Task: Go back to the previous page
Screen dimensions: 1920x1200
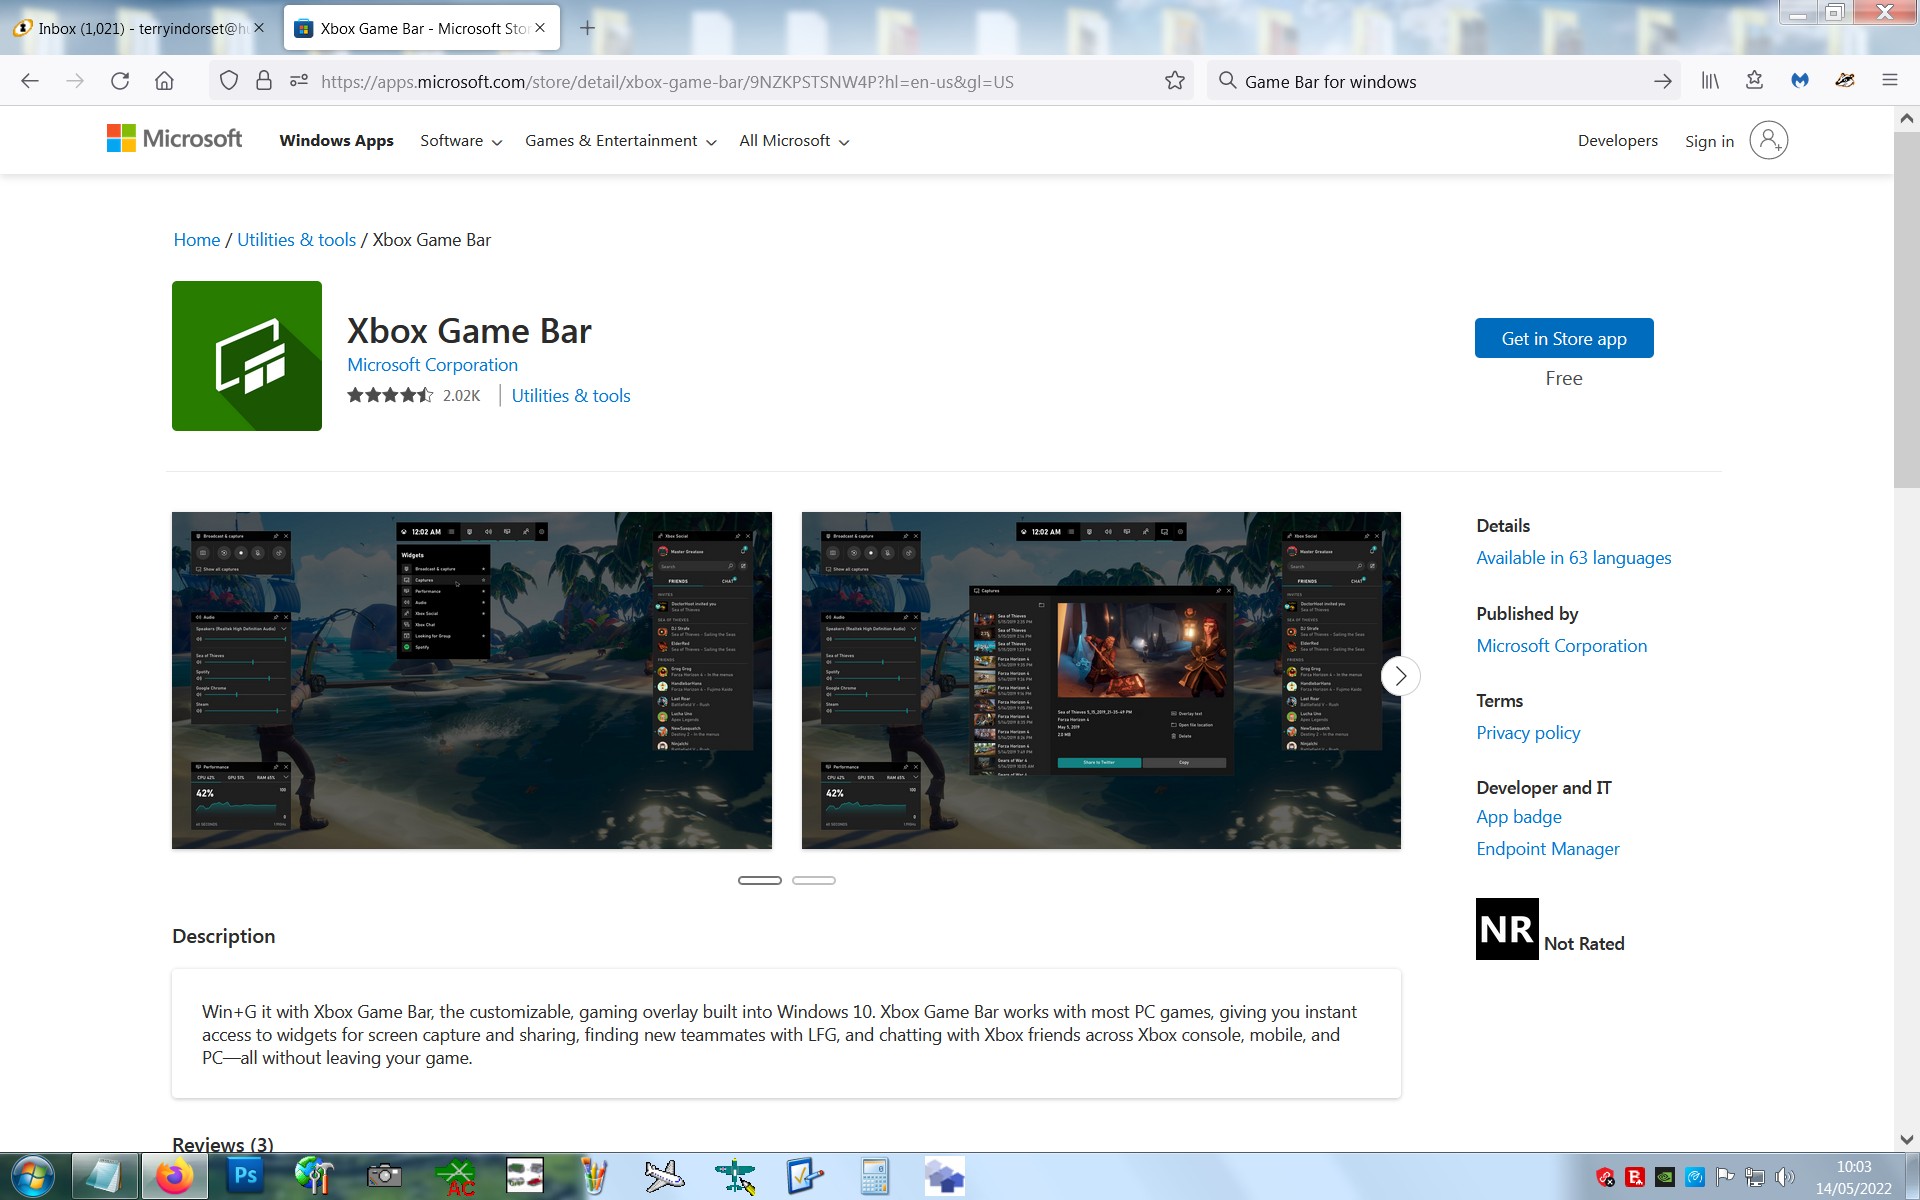Action: pos(30,81)
